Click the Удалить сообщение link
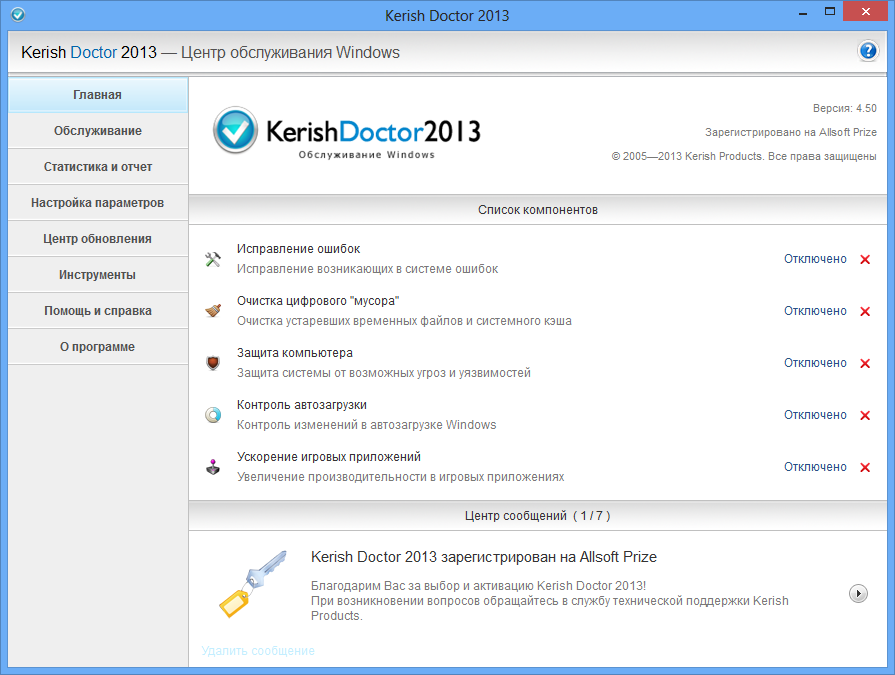Image resolution: width=895 pixels, height=675 pixels. tap(258, 651)
